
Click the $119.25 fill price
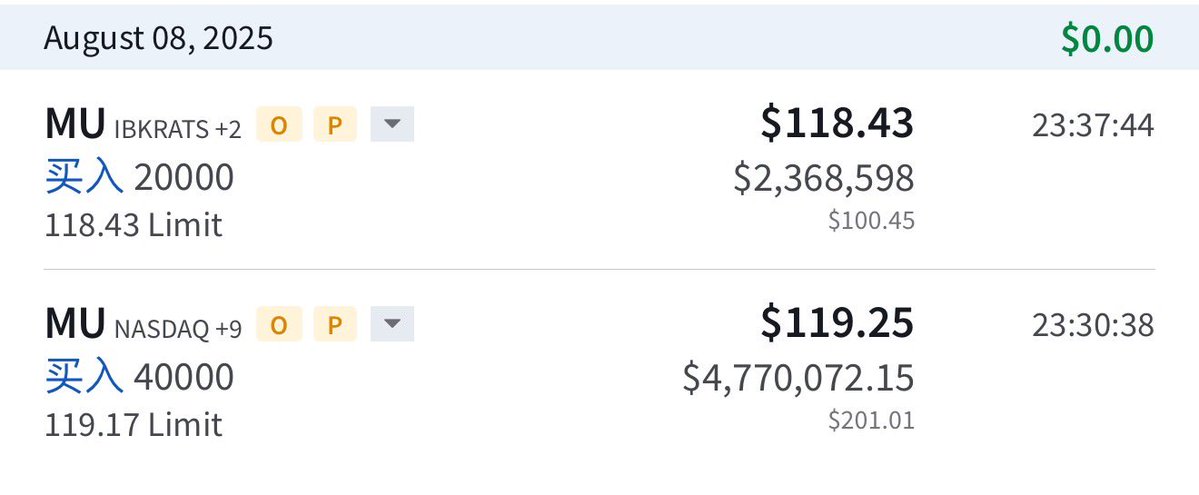(x=837, y=322)
